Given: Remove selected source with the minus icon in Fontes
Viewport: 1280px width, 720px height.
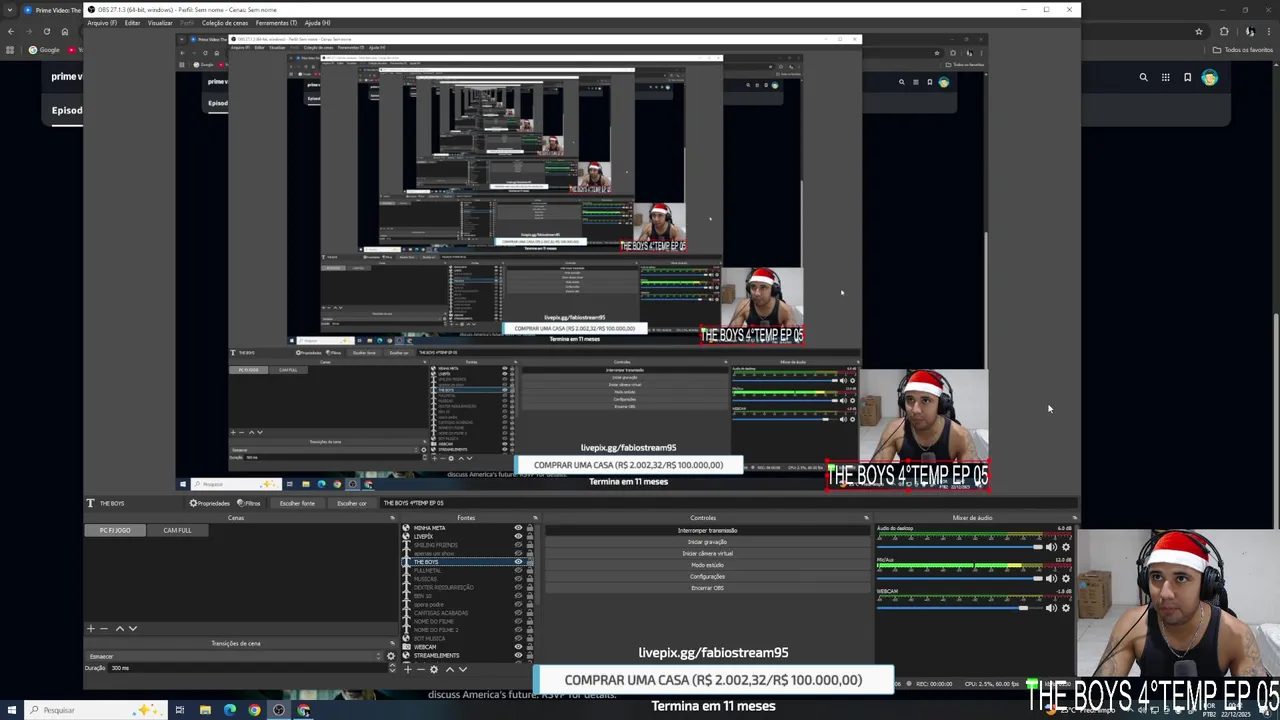Looking at the screenshot, I should coord(420,669).
